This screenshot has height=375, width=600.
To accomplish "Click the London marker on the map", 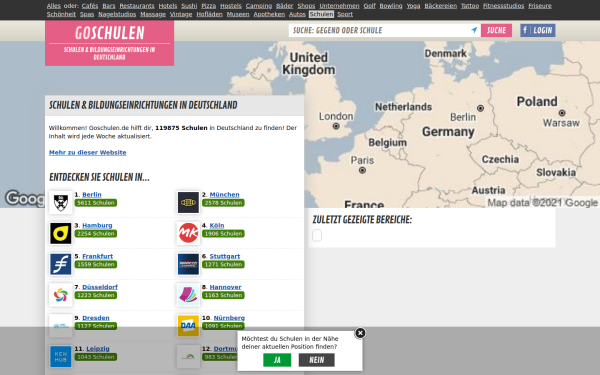I will tap(336, 126).
